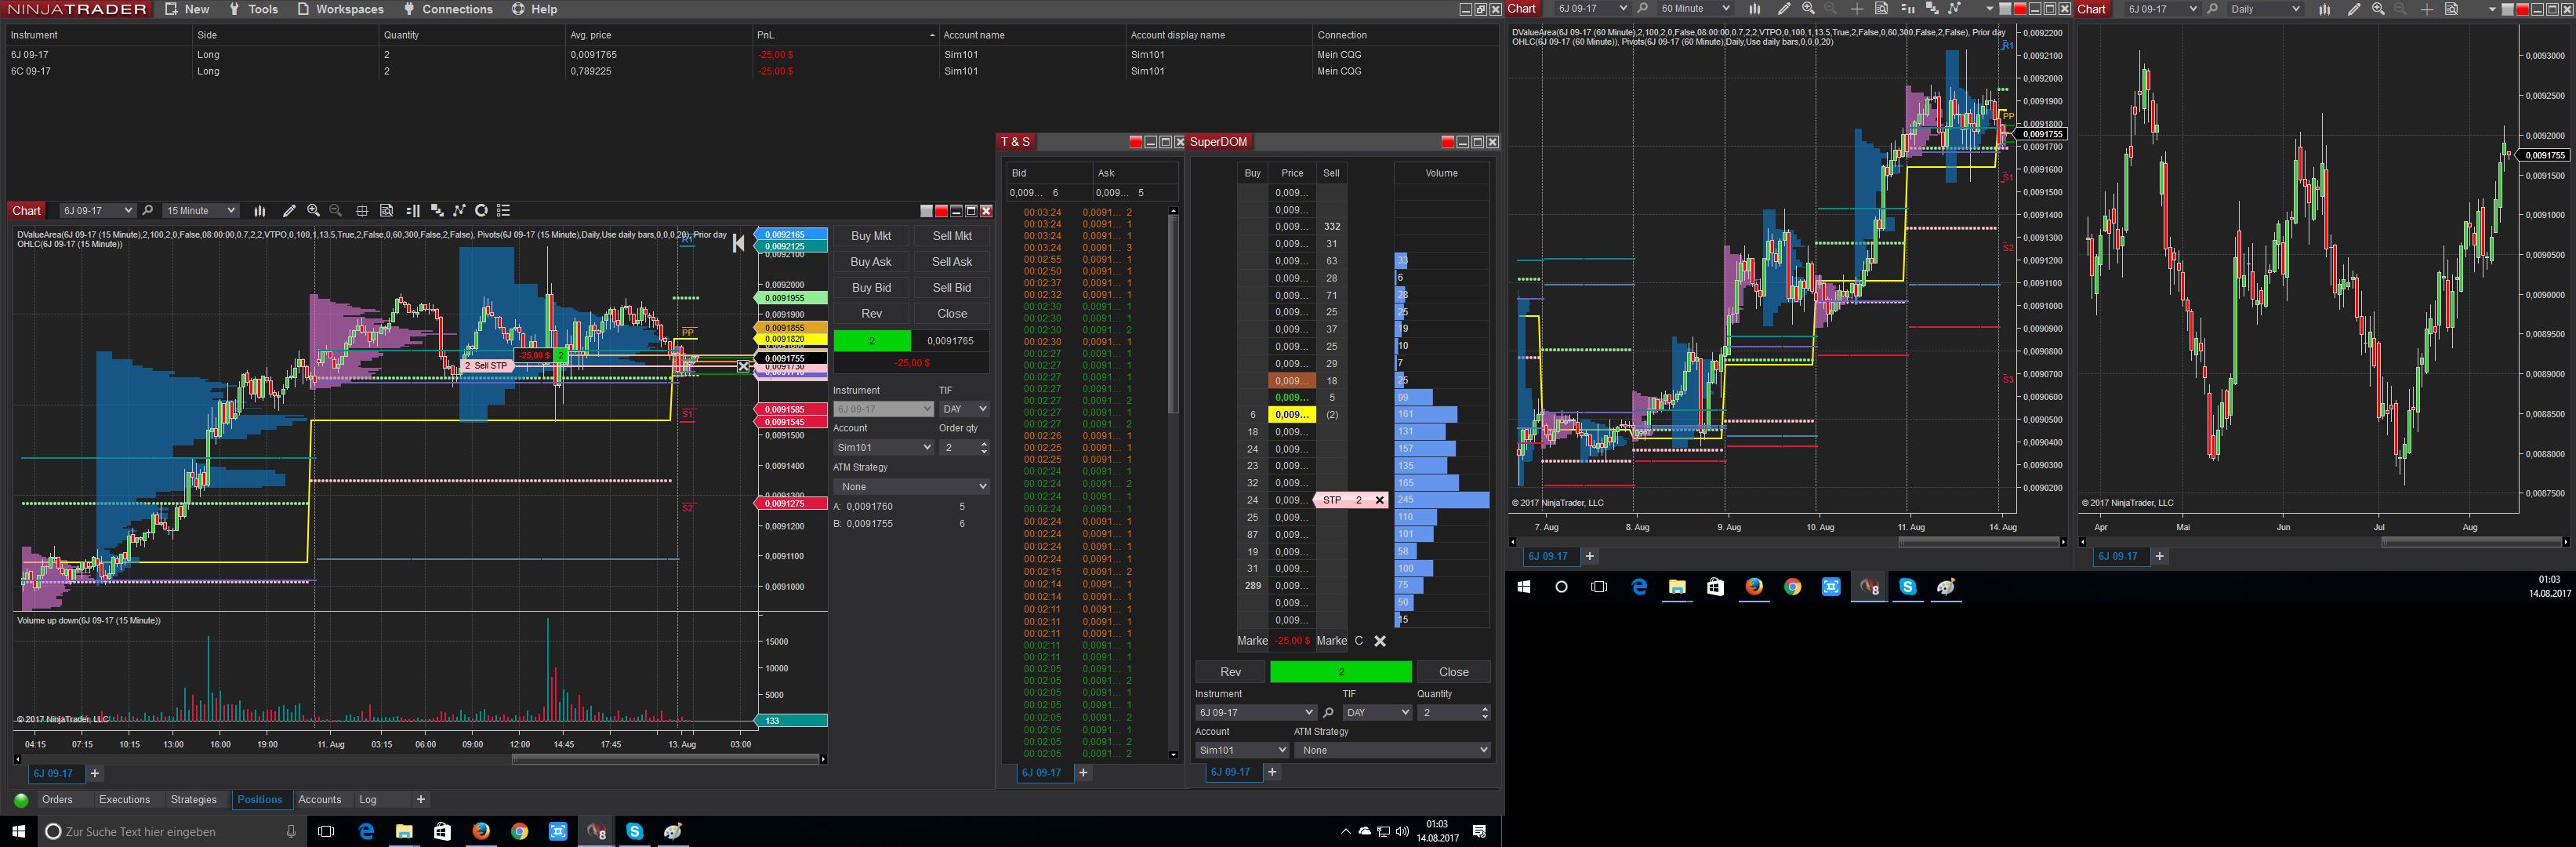2576x847 pixels.
Task: Open the Tools menu
Action: (x=253, y=9)
